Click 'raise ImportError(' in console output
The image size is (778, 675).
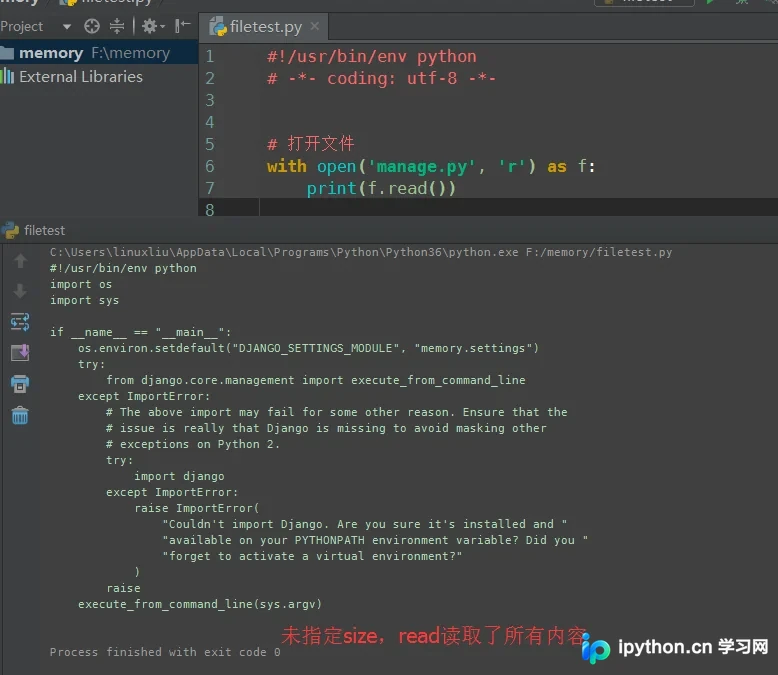point(196,508)
